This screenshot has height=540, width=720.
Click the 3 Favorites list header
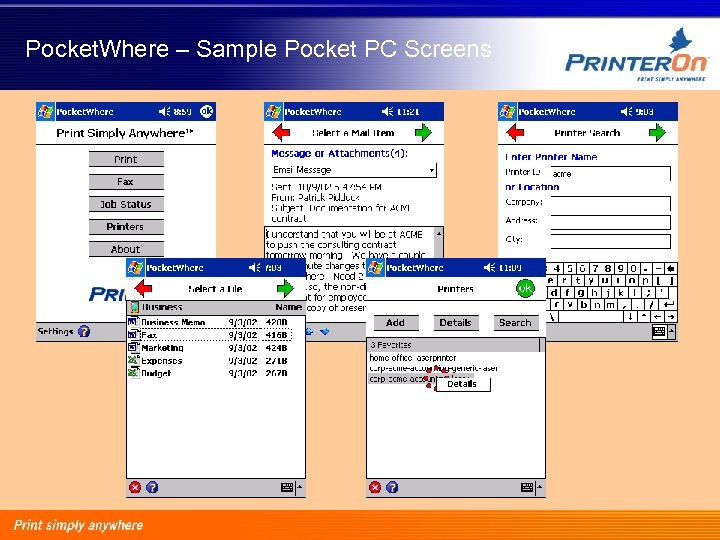(x=453, y=345)
